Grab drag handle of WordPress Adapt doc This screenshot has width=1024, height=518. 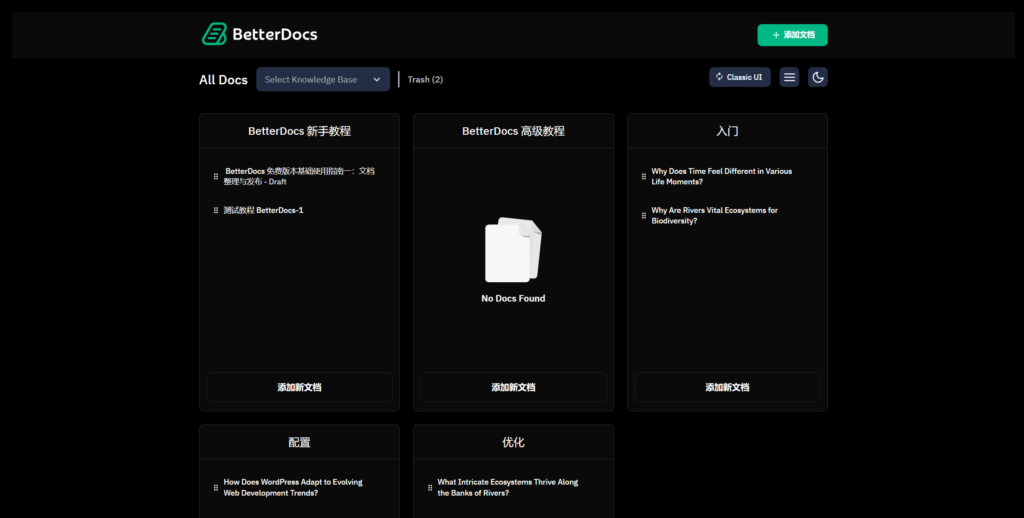coord(216,487)
